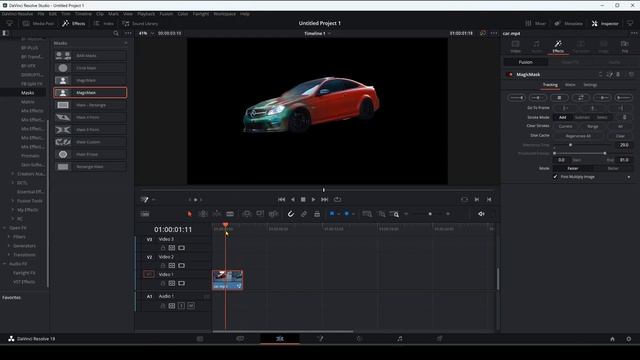Set Stroke Mode to Add

pos(562,117)
